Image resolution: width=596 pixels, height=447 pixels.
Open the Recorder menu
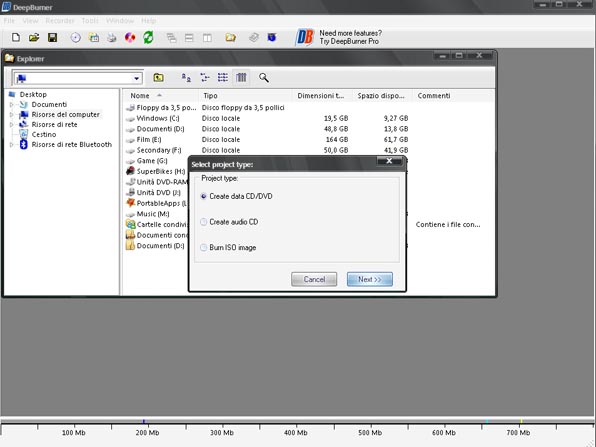[x=60, y=21]
